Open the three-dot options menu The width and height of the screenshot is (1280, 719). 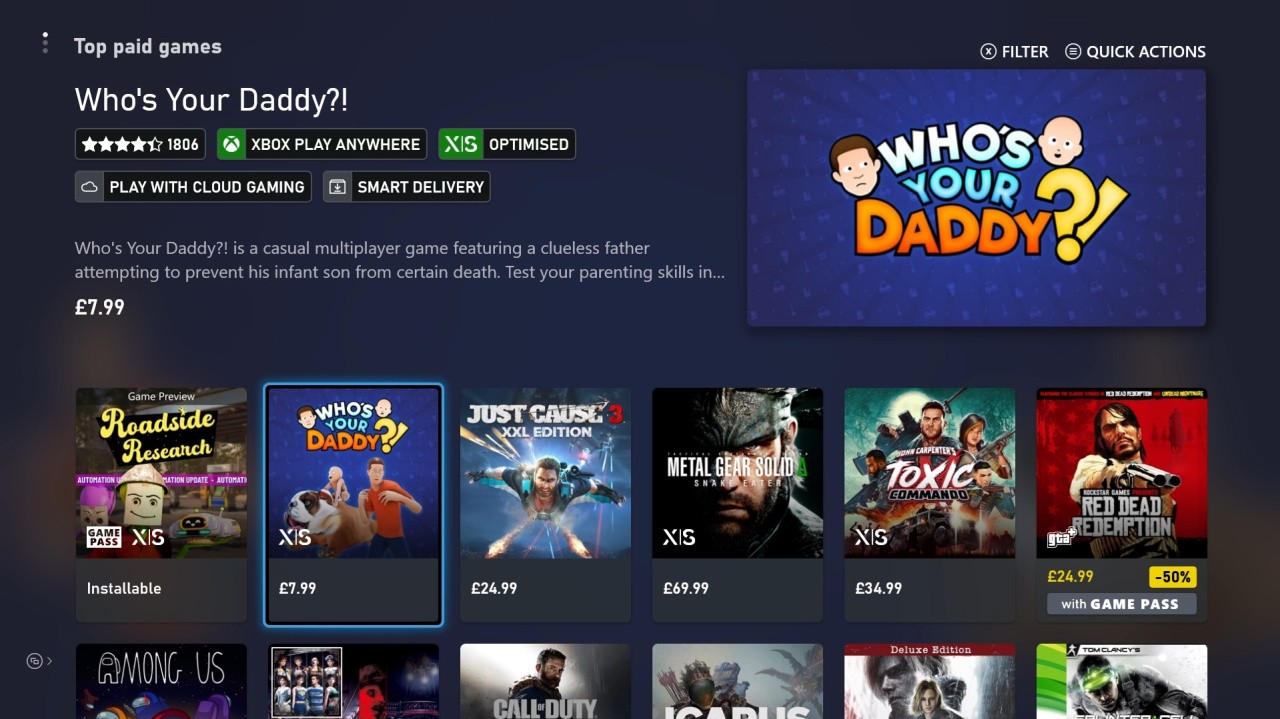pyautogui.click(x=45, y=43)
